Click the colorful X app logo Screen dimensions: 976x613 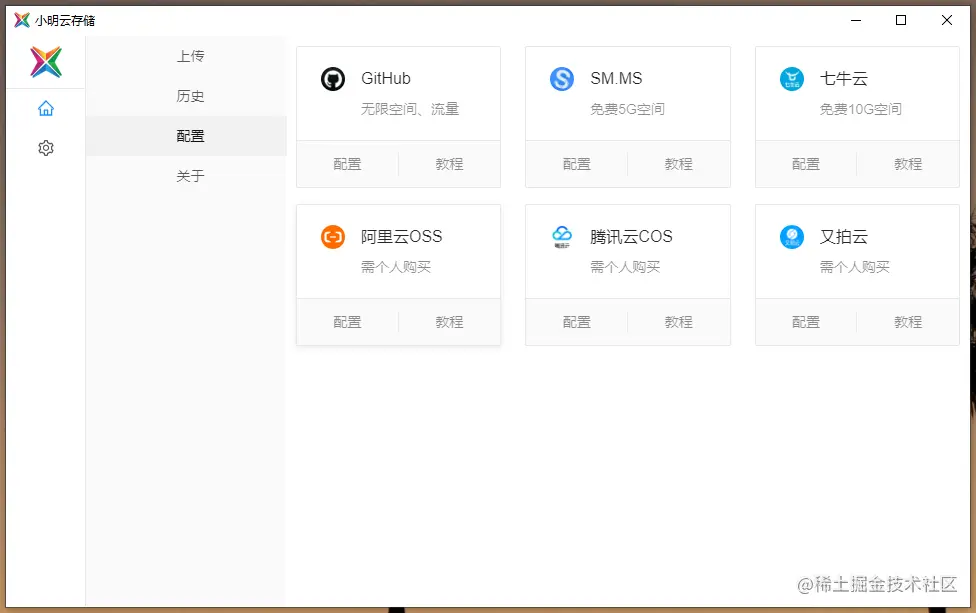point(46,62)
